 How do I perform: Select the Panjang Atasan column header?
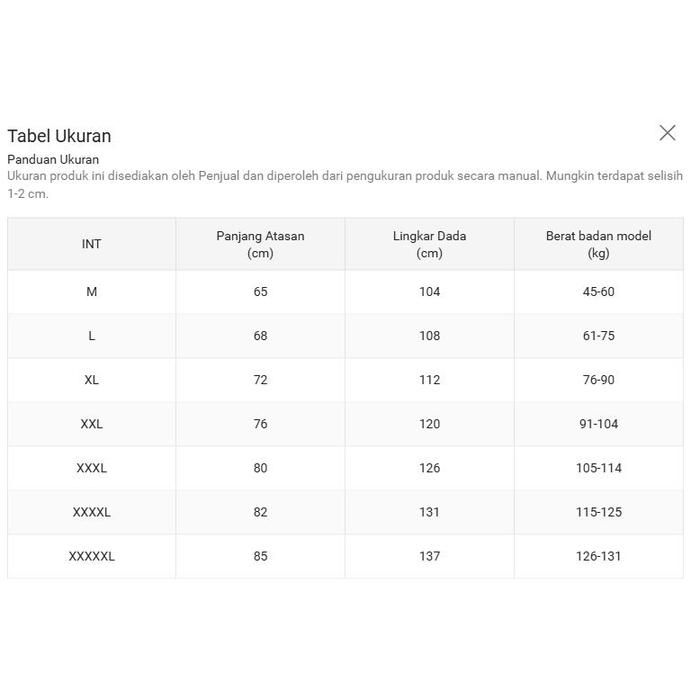click(260, 244)
